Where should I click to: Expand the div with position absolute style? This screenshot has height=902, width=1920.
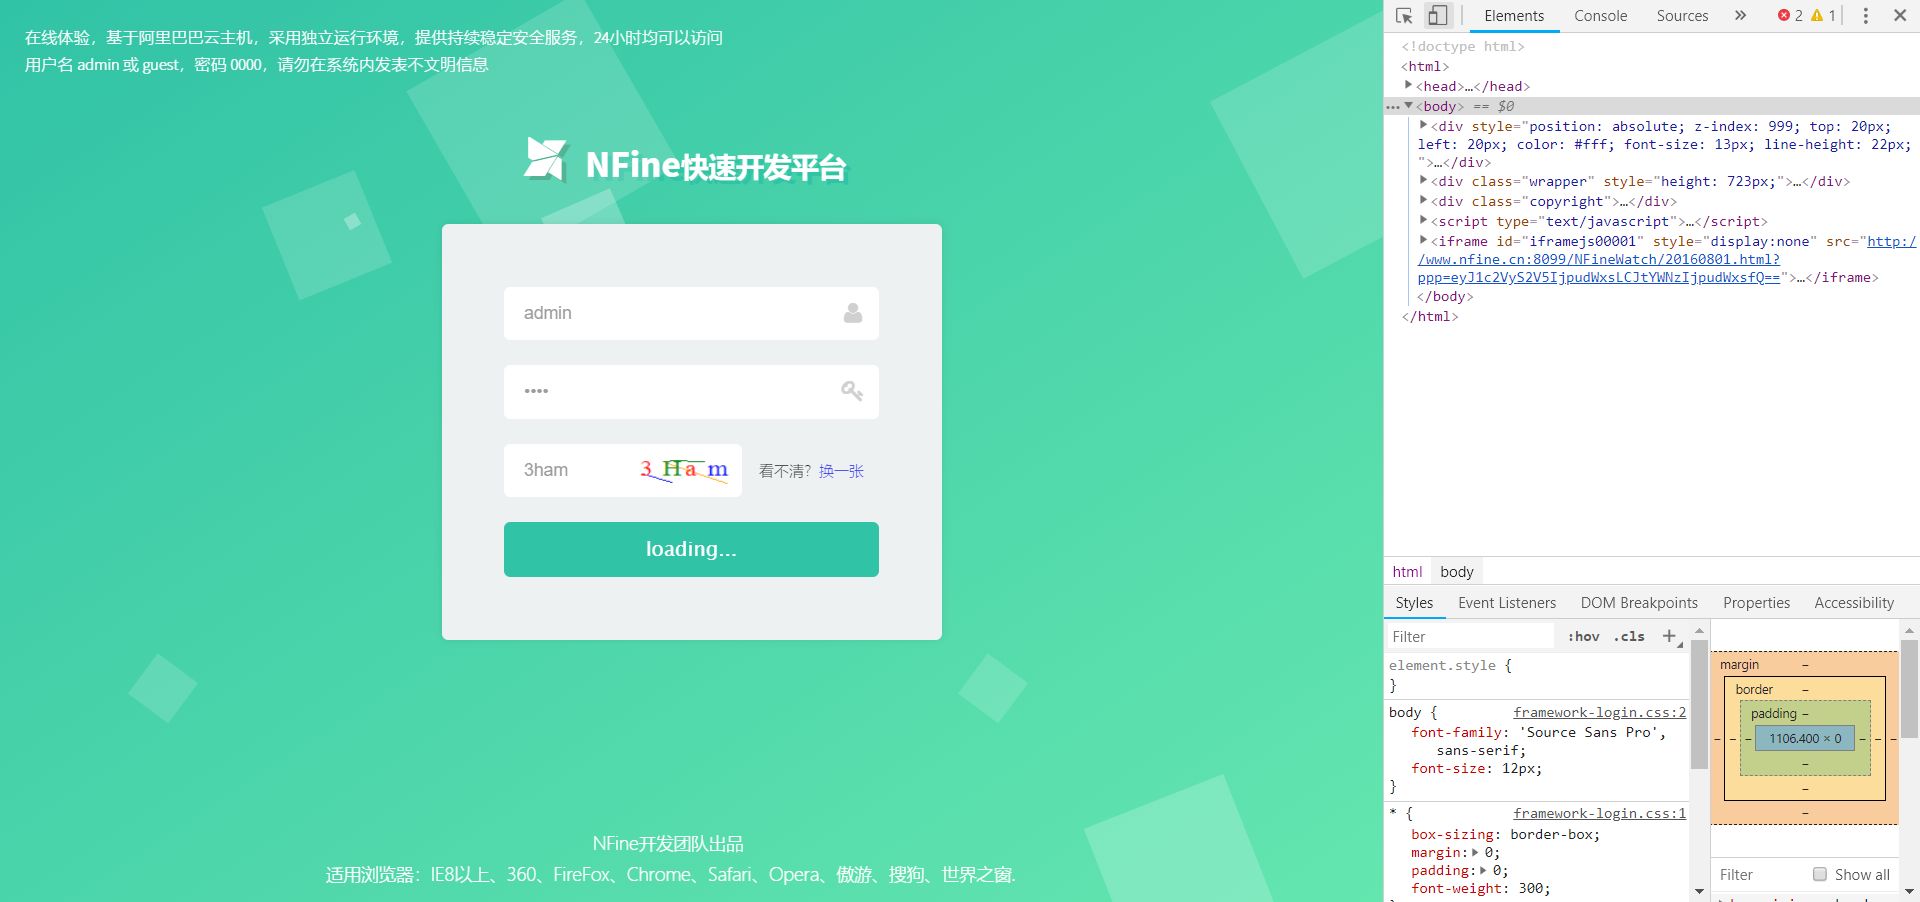click(x=1423, y=126)
